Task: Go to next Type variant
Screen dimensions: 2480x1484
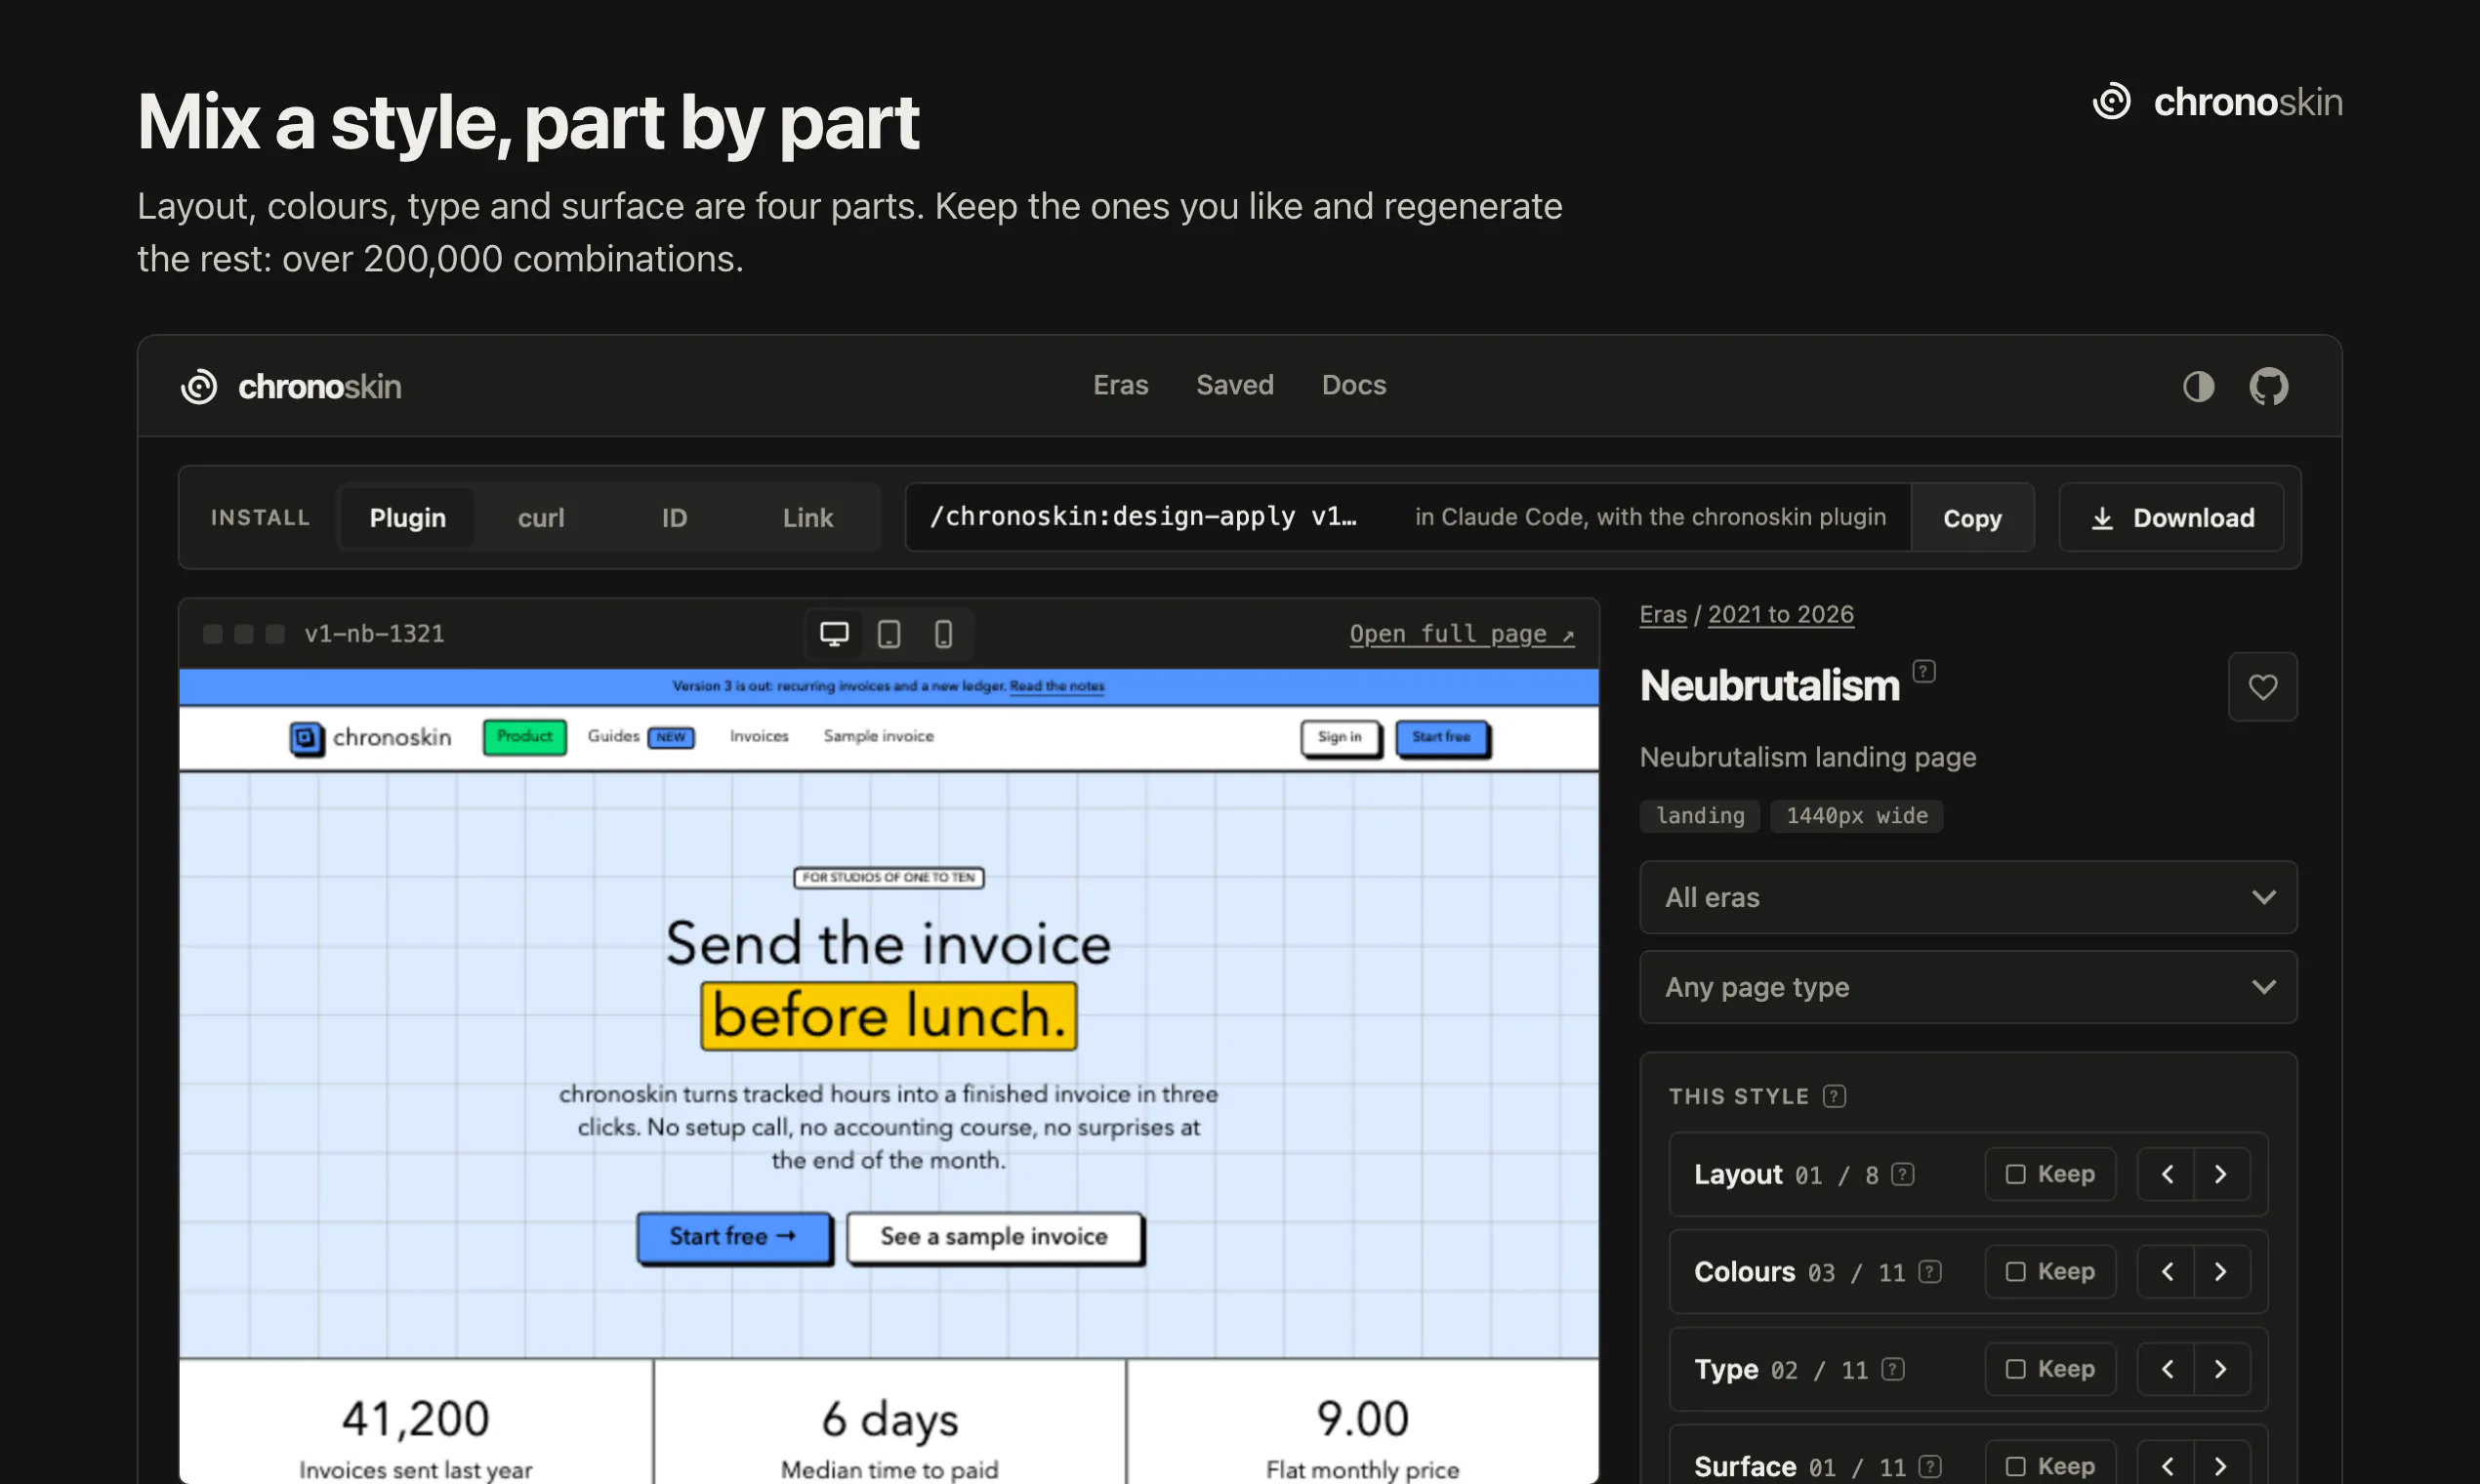Action: click(2222, 1369)
